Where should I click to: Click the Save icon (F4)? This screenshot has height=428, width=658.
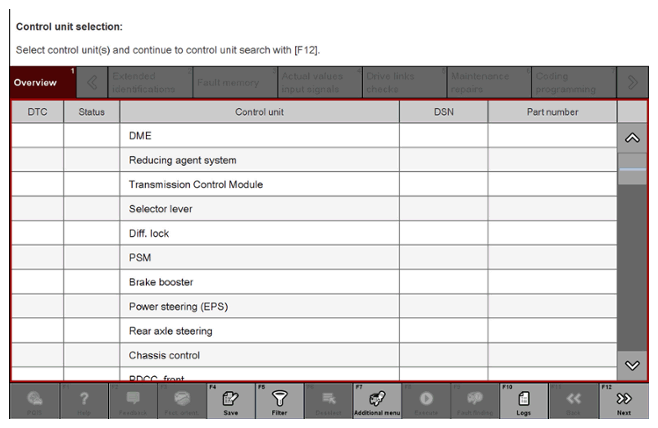230,402
